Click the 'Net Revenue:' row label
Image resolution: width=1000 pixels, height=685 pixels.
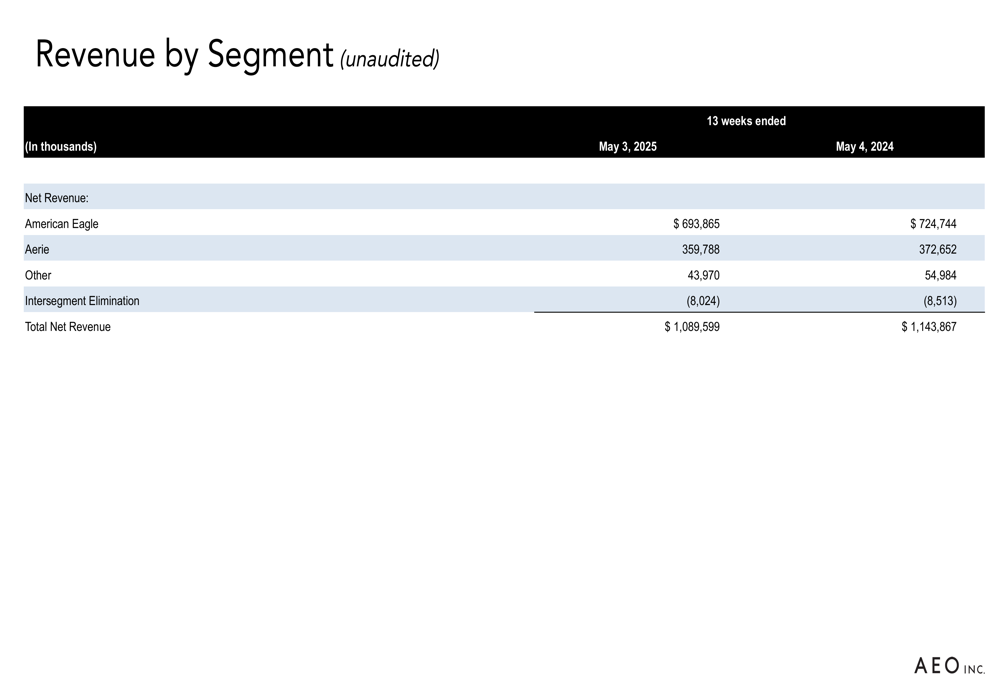pyautogui.click(x=57, y=198)
